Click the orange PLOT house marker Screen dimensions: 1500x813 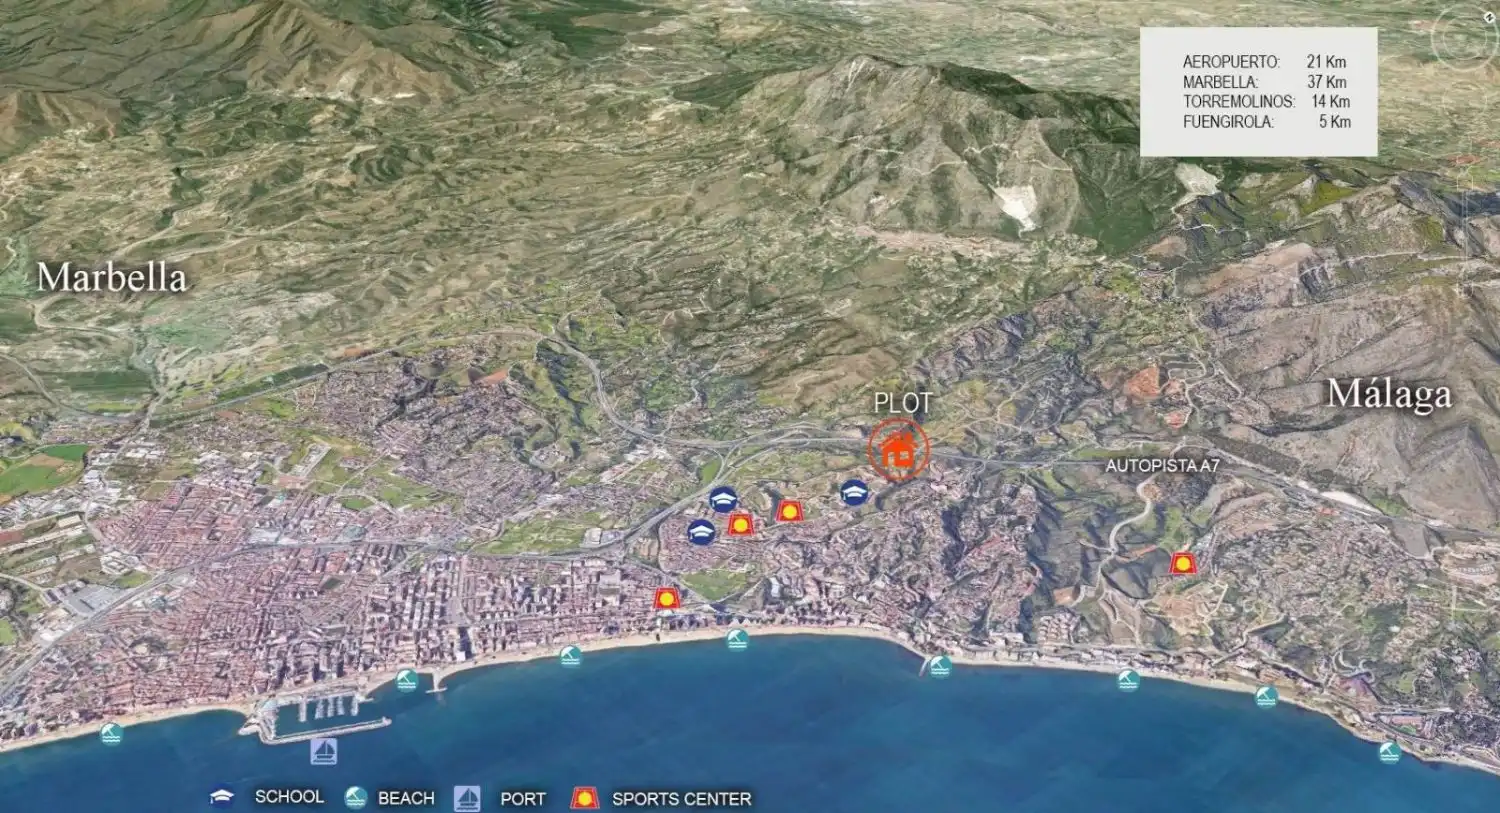tap(898, 450)
